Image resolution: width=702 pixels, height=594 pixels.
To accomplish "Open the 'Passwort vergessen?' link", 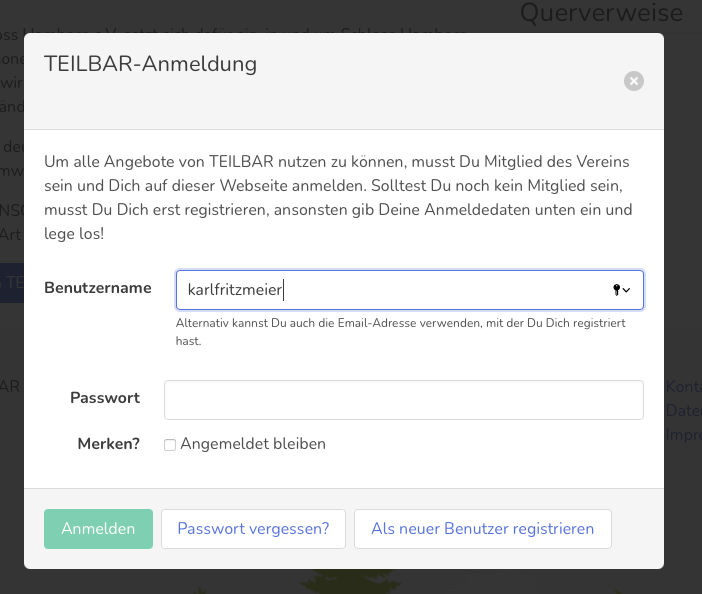I will tap(253, 529).
